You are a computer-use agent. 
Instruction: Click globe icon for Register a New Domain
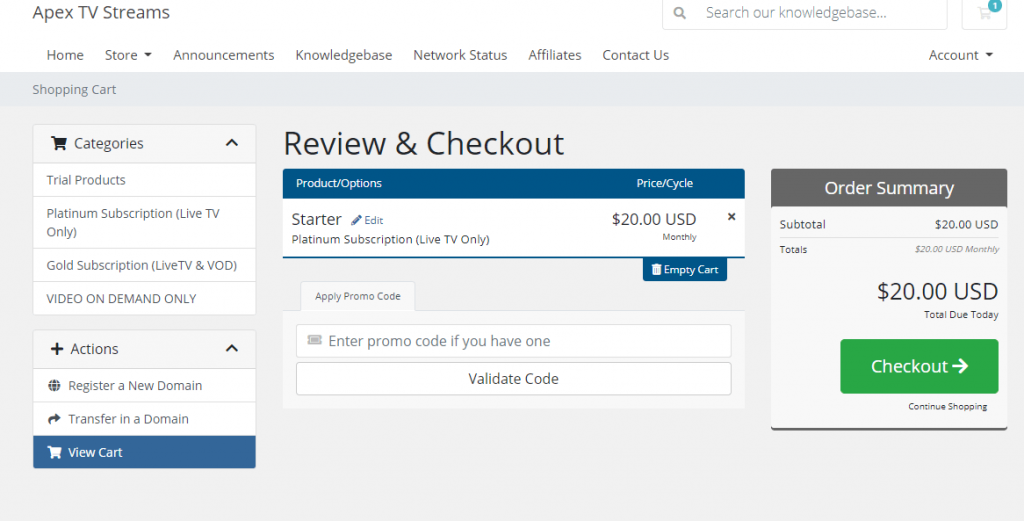pyautogui.click(x=54, y=386)
